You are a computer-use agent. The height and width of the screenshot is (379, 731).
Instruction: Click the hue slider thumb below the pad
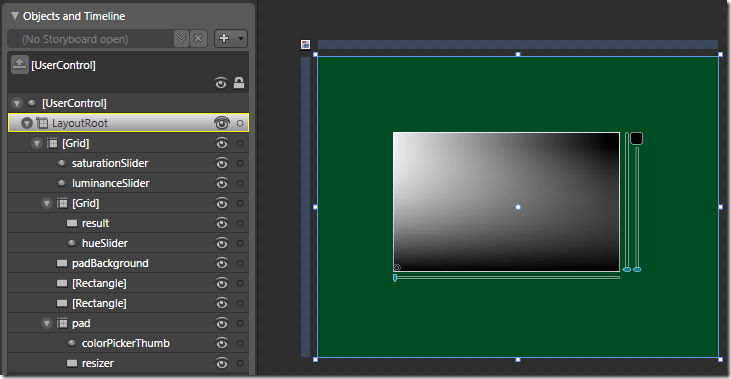(395, 278)
